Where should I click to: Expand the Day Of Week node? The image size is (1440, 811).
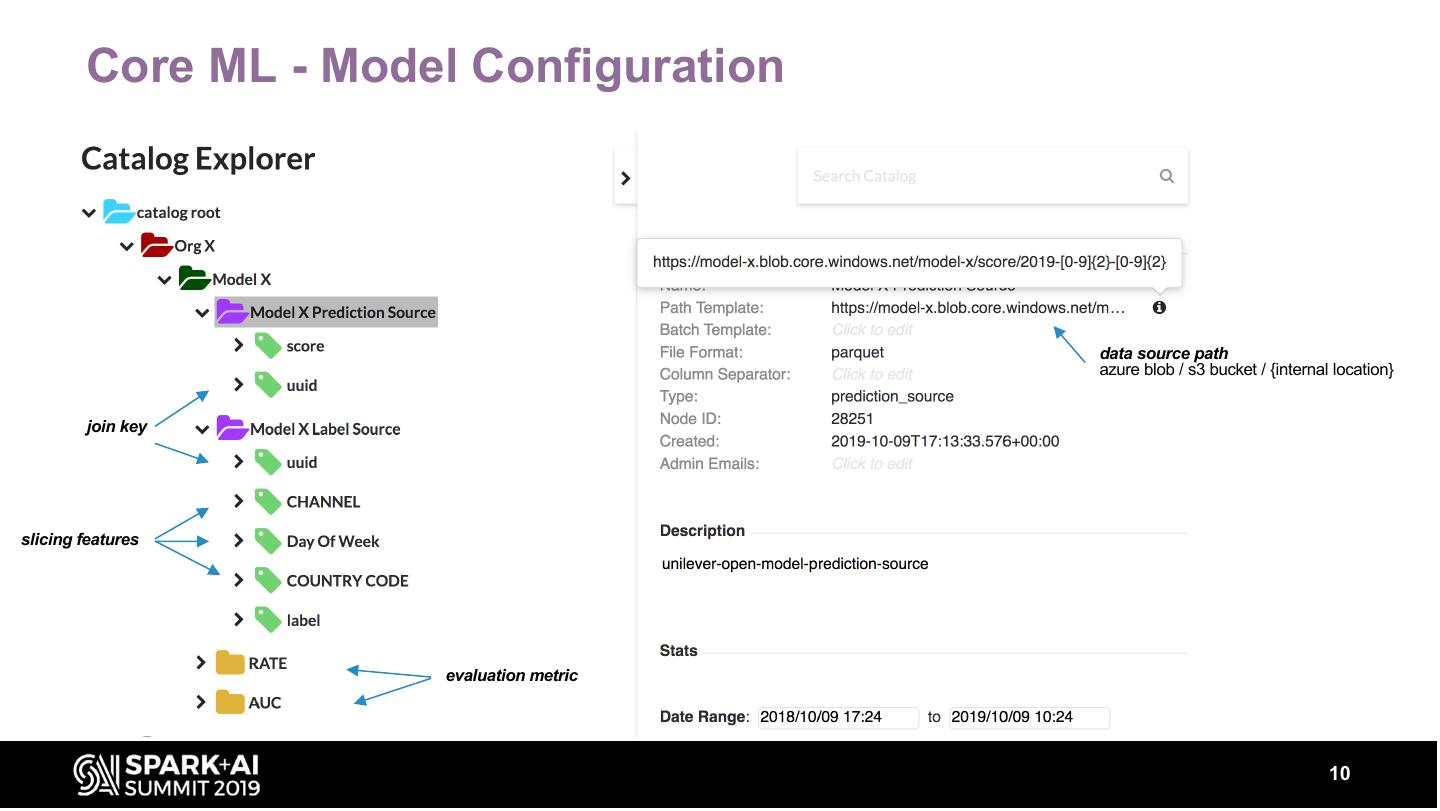238,541
